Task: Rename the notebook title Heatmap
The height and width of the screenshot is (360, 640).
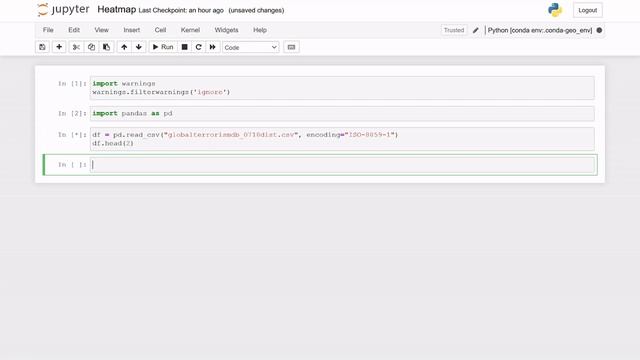Action: [117, 10]
